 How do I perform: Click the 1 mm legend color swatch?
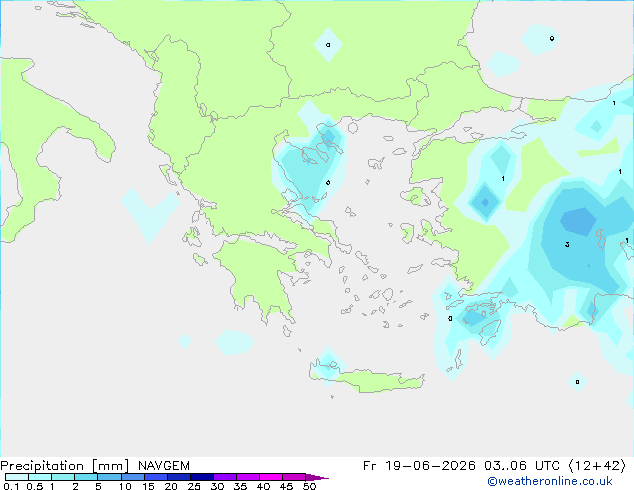pos(63,477)
